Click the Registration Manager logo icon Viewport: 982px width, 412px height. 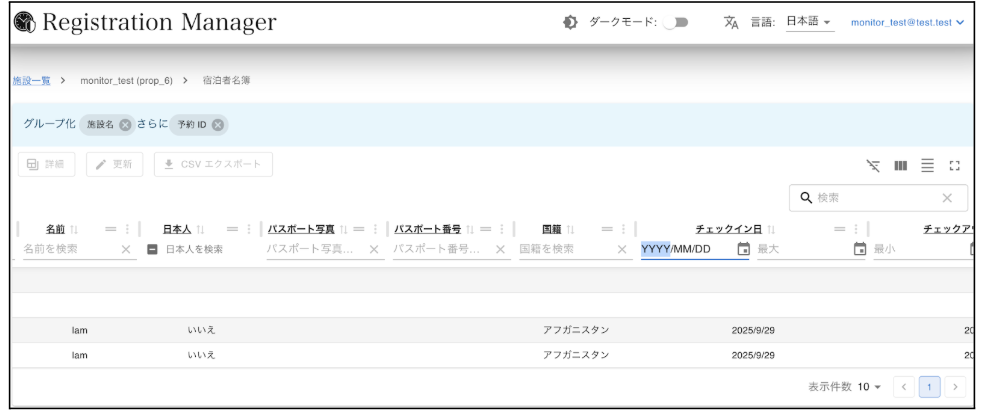coord(22,23)
